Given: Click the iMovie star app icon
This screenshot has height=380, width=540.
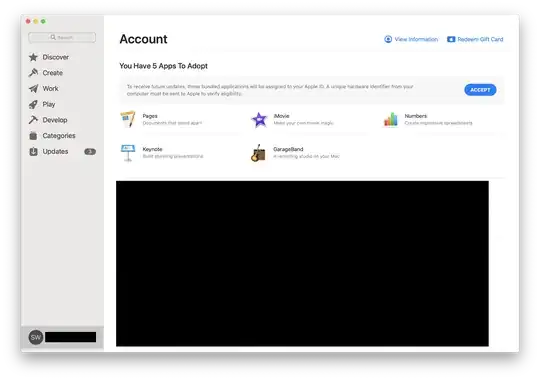Looking at the screenshot, I should [259, 120].
